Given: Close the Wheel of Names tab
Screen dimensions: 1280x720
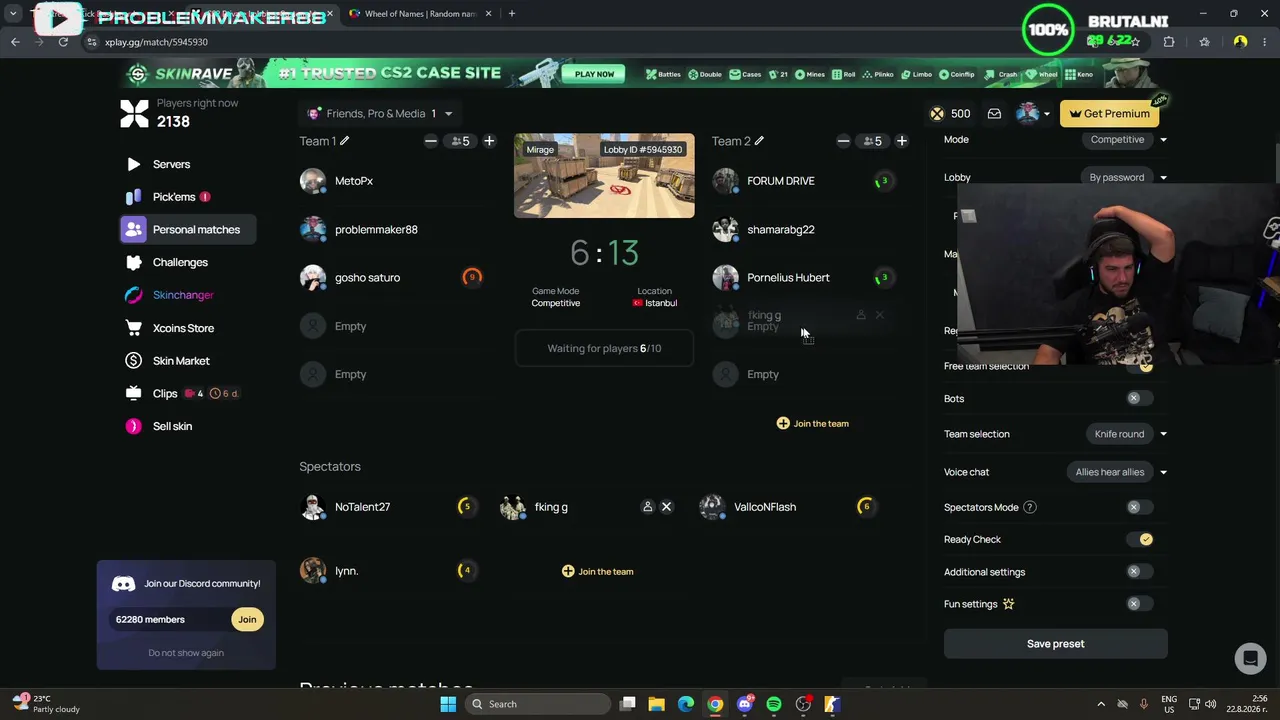Looking at the screenshot, I should (490, 14).
